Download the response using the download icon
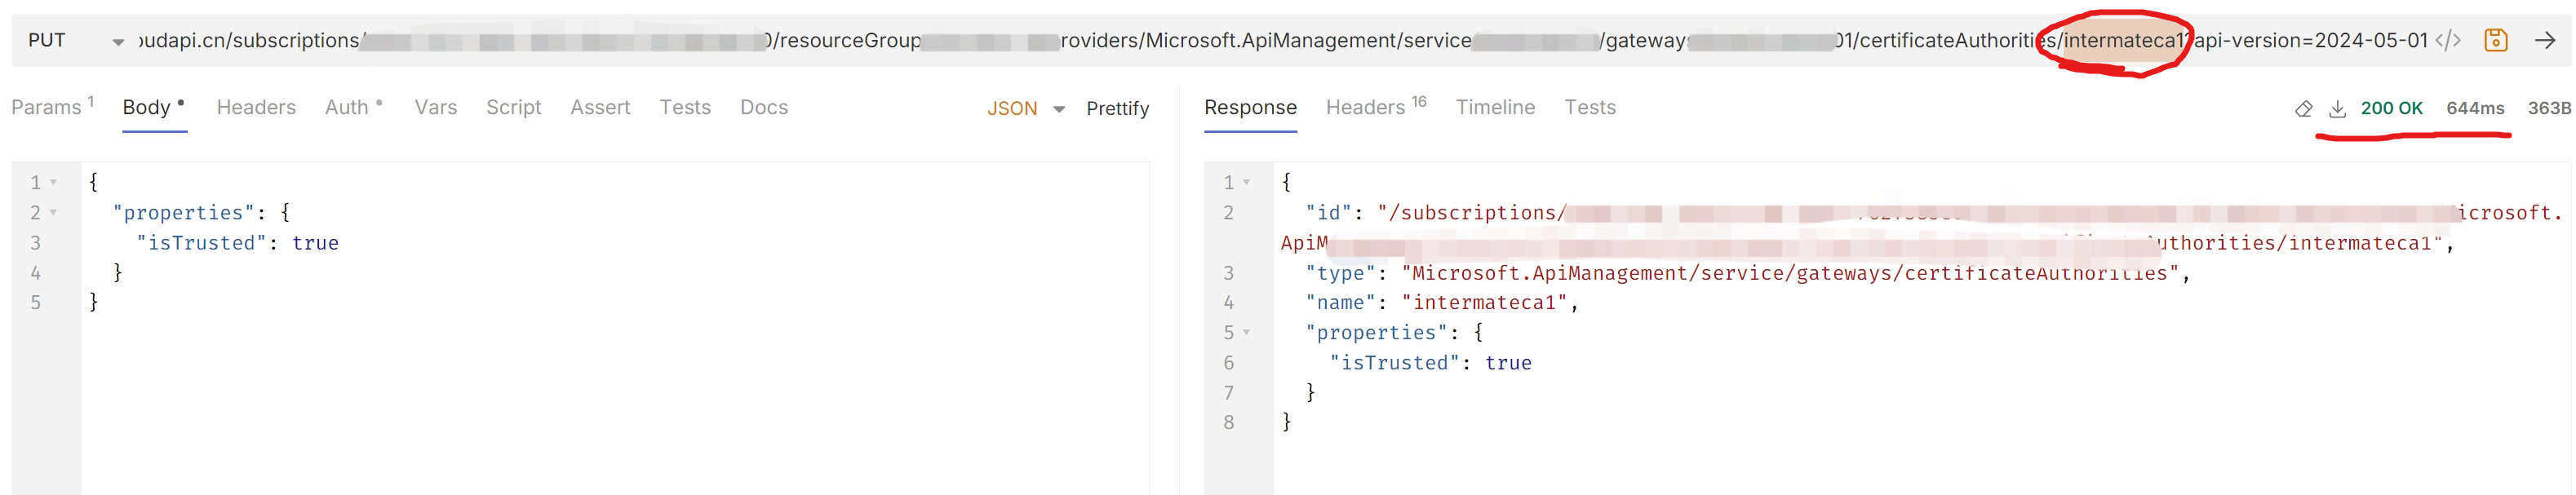Image resolution: width=2576 pixels, height=495 pixels. click(2337, 108)
